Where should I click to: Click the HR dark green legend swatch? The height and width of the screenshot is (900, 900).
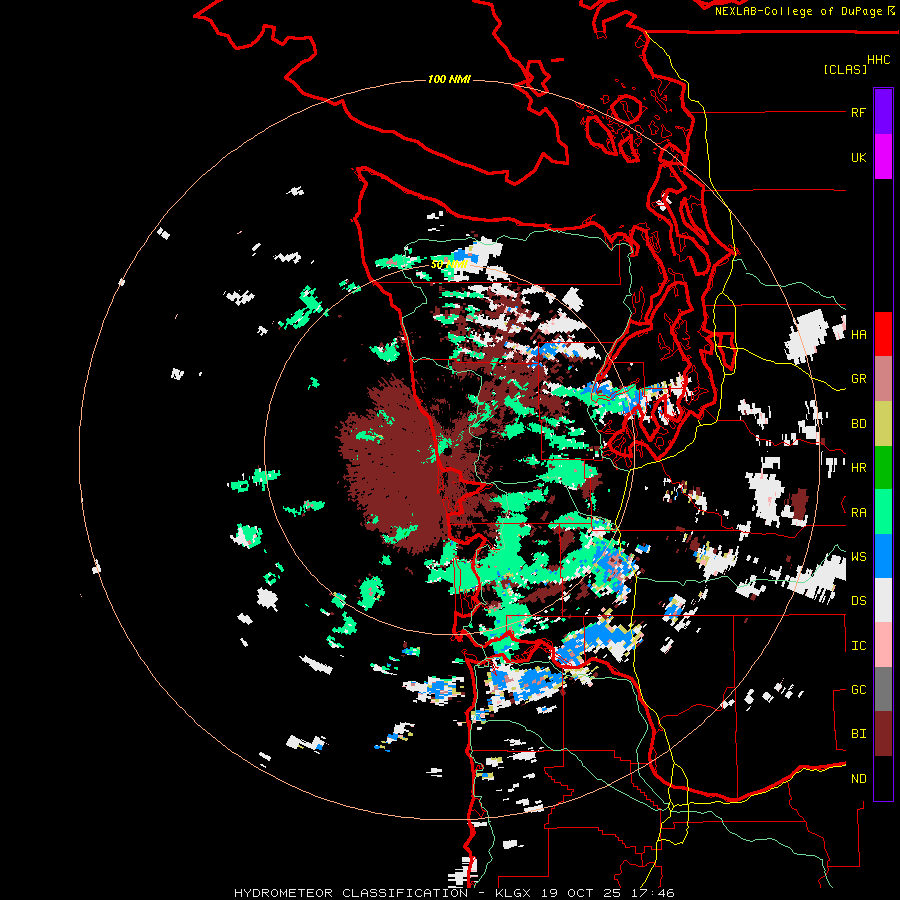pyautogui.click(x=883, y=467)
